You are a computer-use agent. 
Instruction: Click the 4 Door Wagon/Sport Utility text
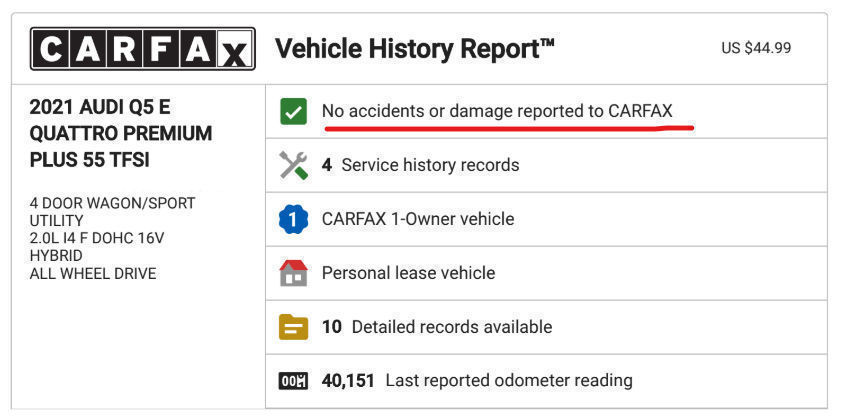(112, 212)
